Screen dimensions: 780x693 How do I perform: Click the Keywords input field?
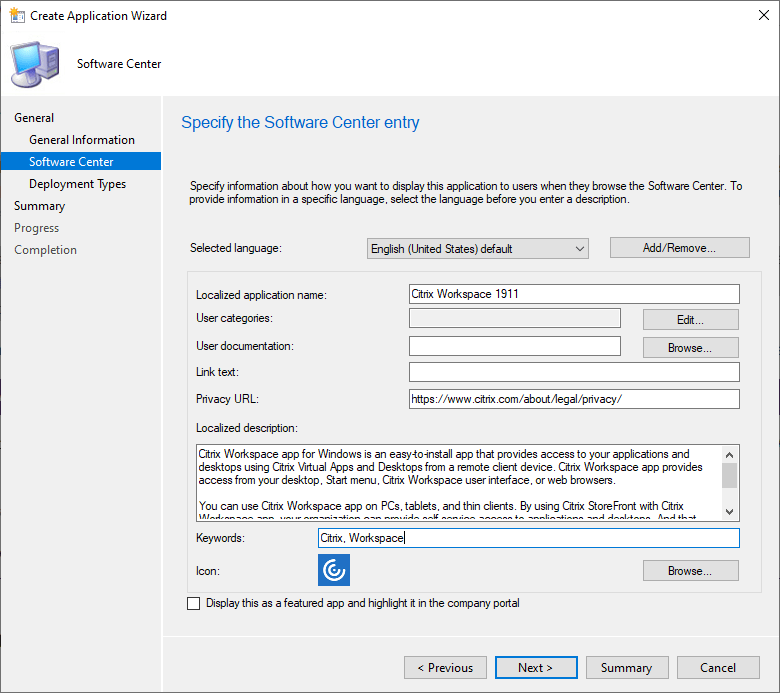(528, 538)
